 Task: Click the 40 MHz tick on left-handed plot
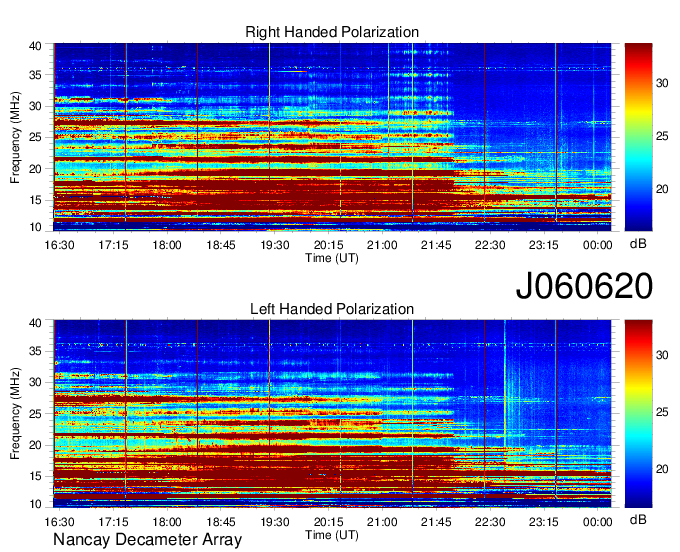pos(35,323)
